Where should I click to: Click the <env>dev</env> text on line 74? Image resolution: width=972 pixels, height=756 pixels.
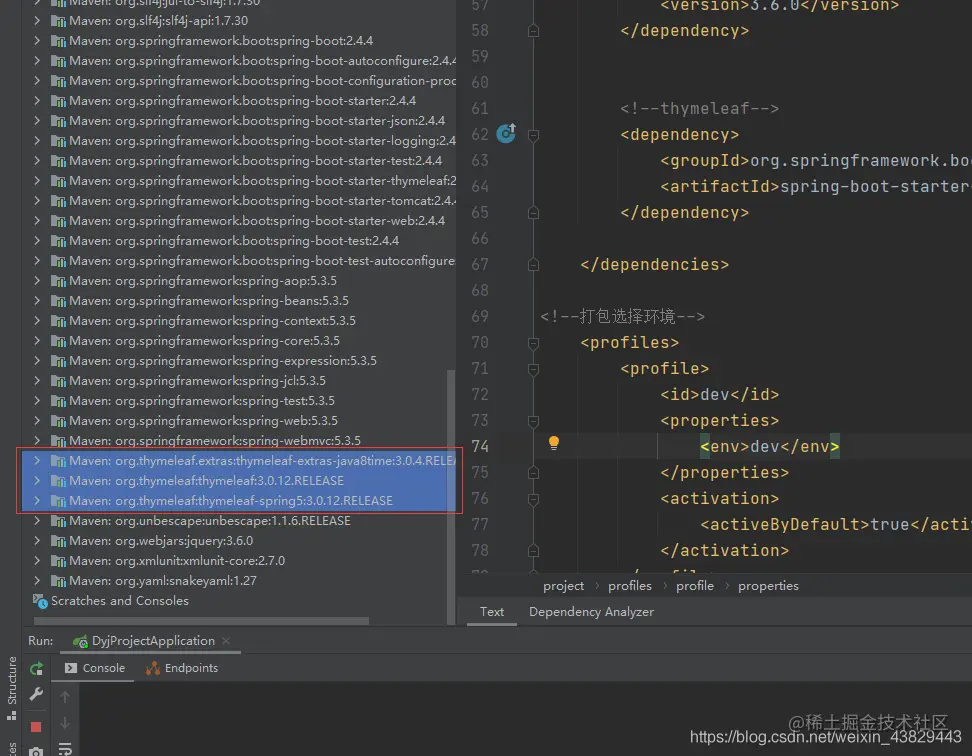tap(769, 446)
